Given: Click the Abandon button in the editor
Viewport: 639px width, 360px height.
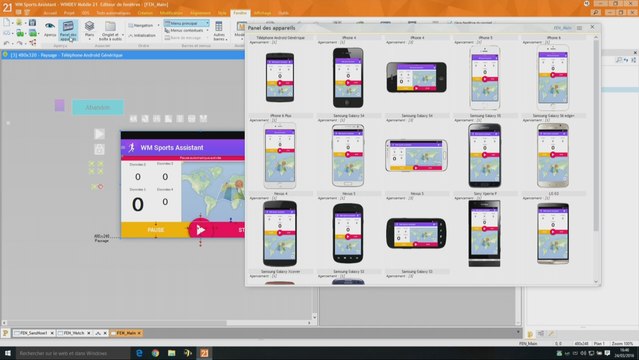Looking at the screenshot, I should (x=98, y=108).
